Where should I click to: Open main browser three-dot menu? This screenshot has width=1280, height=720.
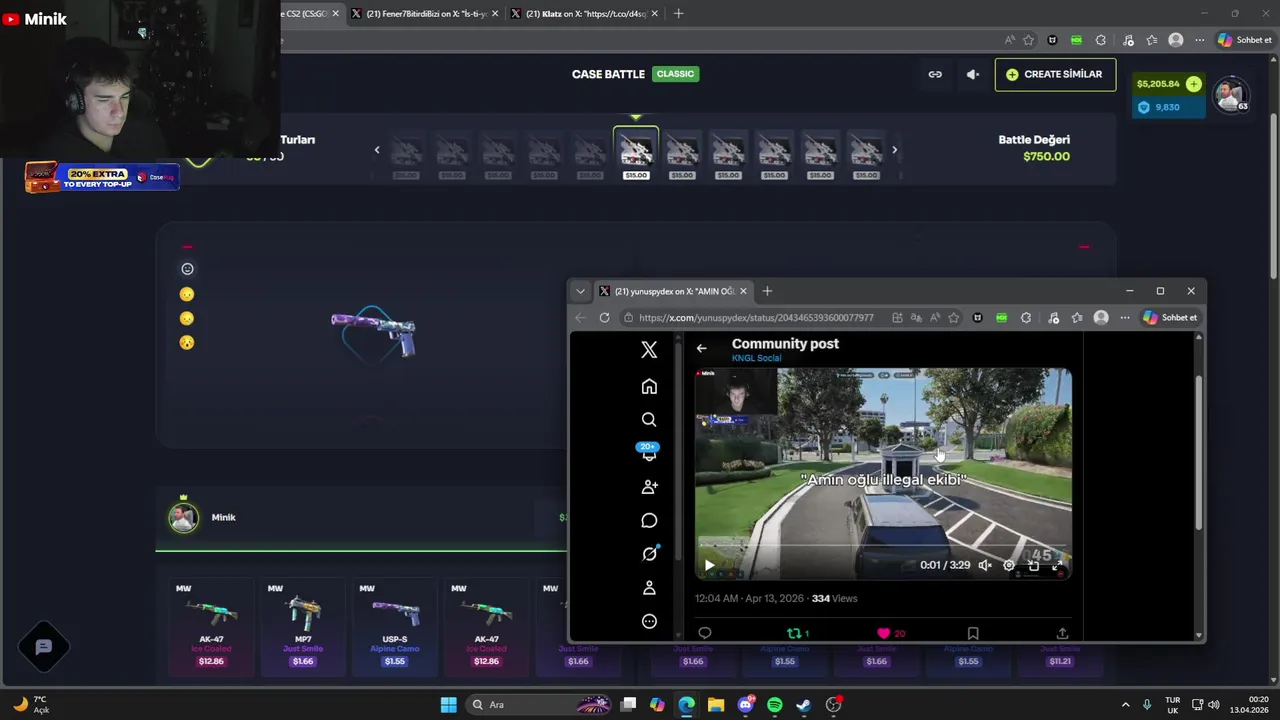[1199, 40]
